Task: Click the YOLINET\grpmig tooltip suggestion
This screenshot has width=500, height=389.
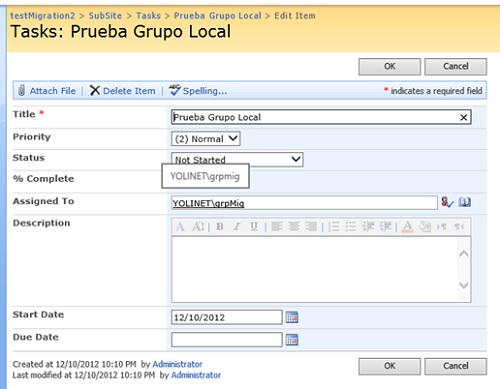Action: 205,176
